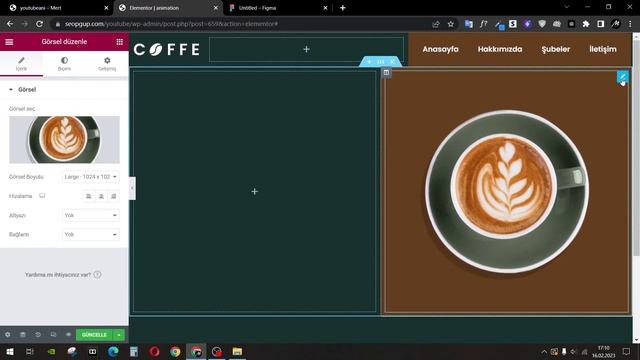Viewport: 640px width, 360px height.
Task: Add a new section via handle plus
Action: coord(369,62)
